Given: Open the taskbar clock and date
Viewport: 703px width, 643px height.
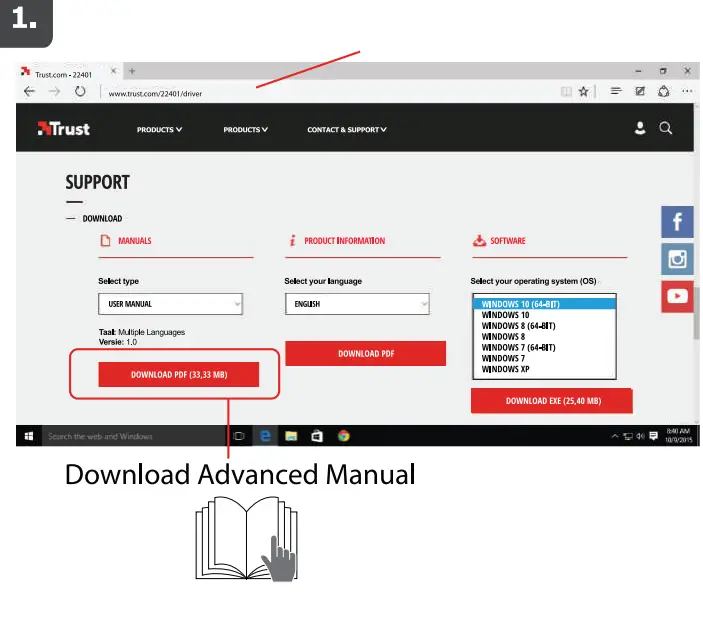Looking at the screenshot, I should [678, 436].
